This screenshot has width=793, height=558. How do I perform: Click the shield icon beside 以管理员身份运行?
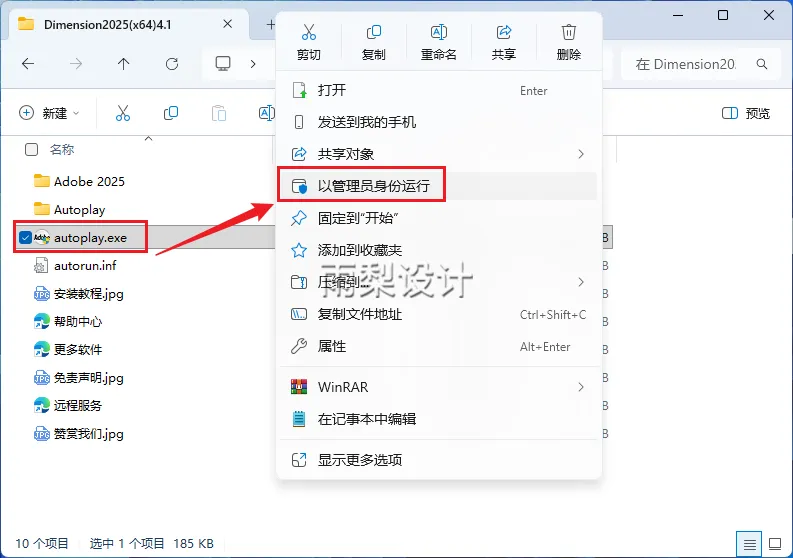[299, 186]
